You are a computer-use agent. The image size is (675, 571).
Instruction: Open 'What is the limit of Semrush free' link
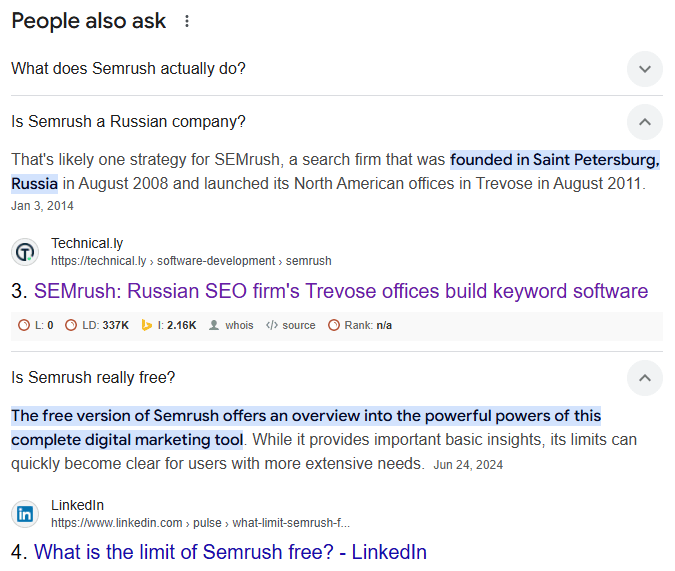(230, 552)
